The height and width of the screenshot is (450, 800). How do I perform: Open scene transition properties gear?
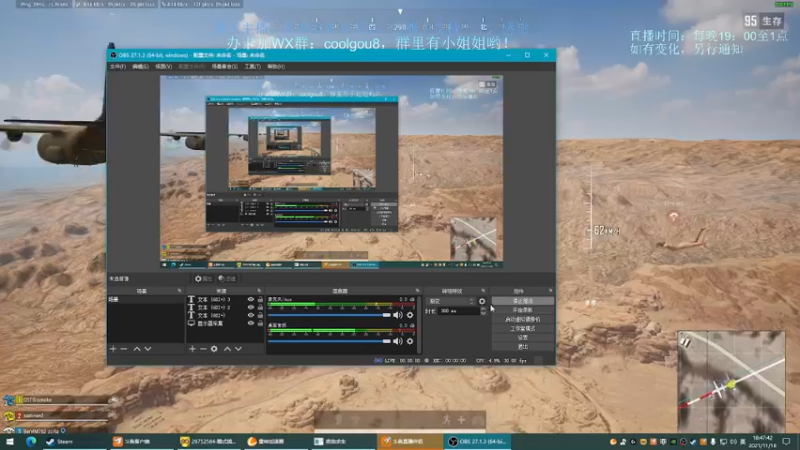pyautogui.click(x=482, y=302)
